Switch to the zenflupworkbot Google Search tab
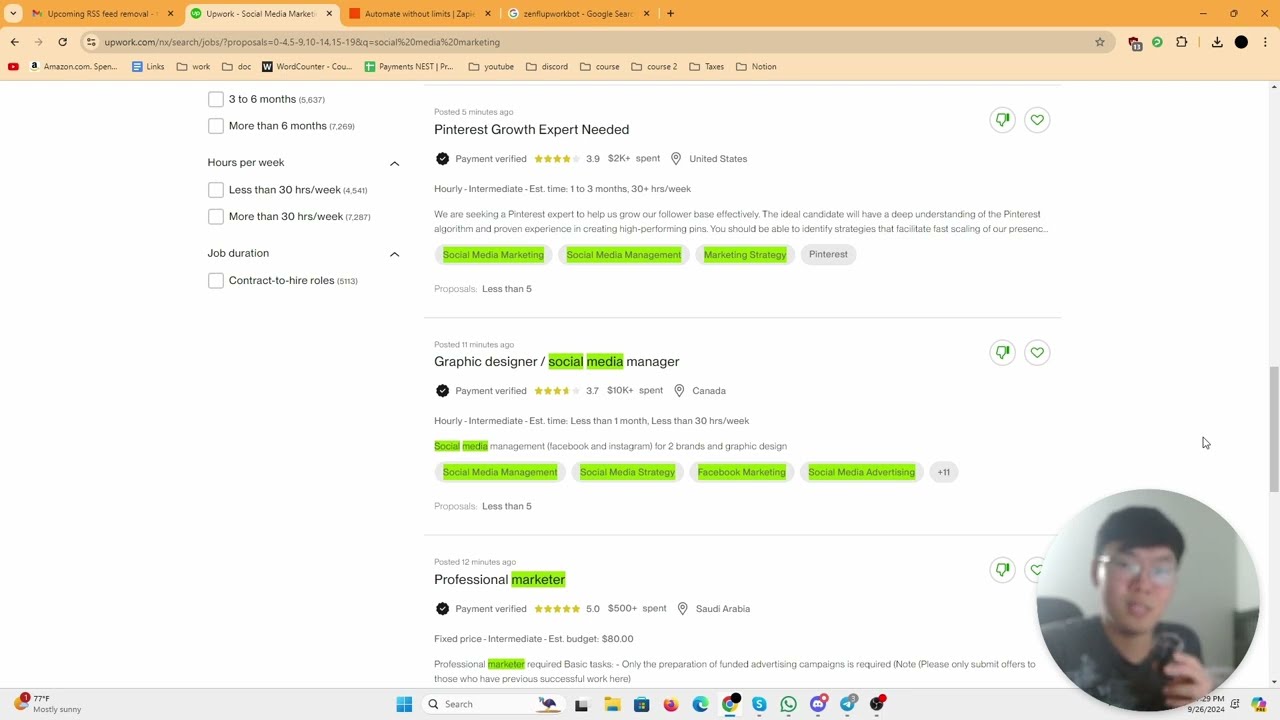Viewport: 1280px width, 720px height. pos(577,14)
